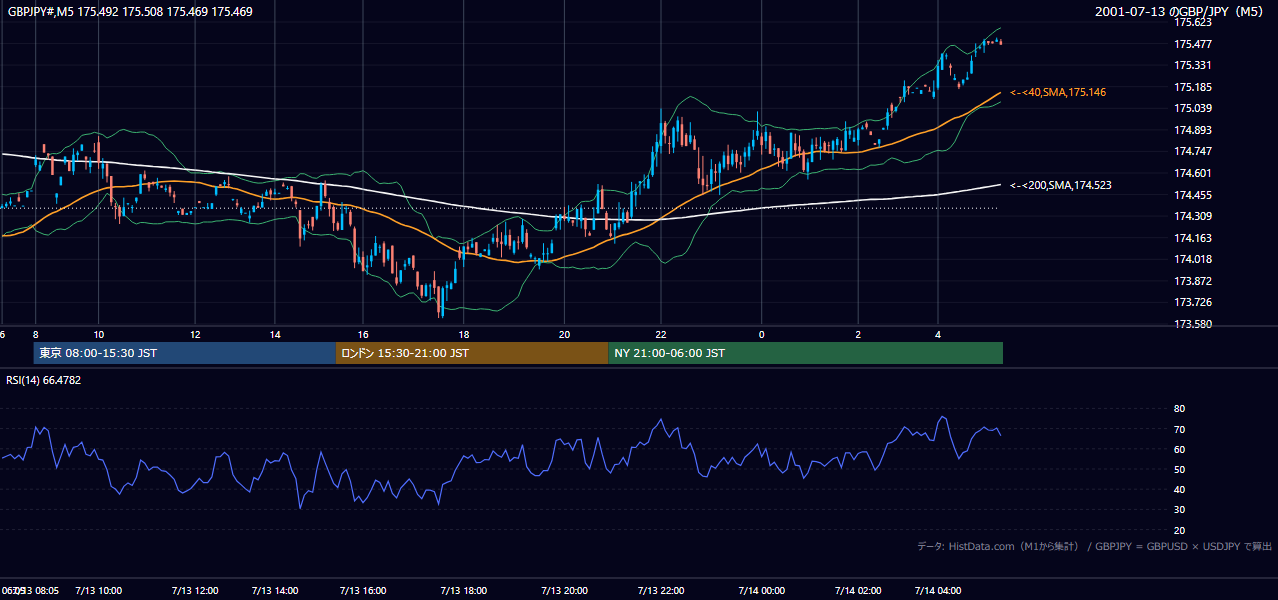1278x600 pixels.
Task: Click the 174.747 price axis label
Action: click(1193, 151)
